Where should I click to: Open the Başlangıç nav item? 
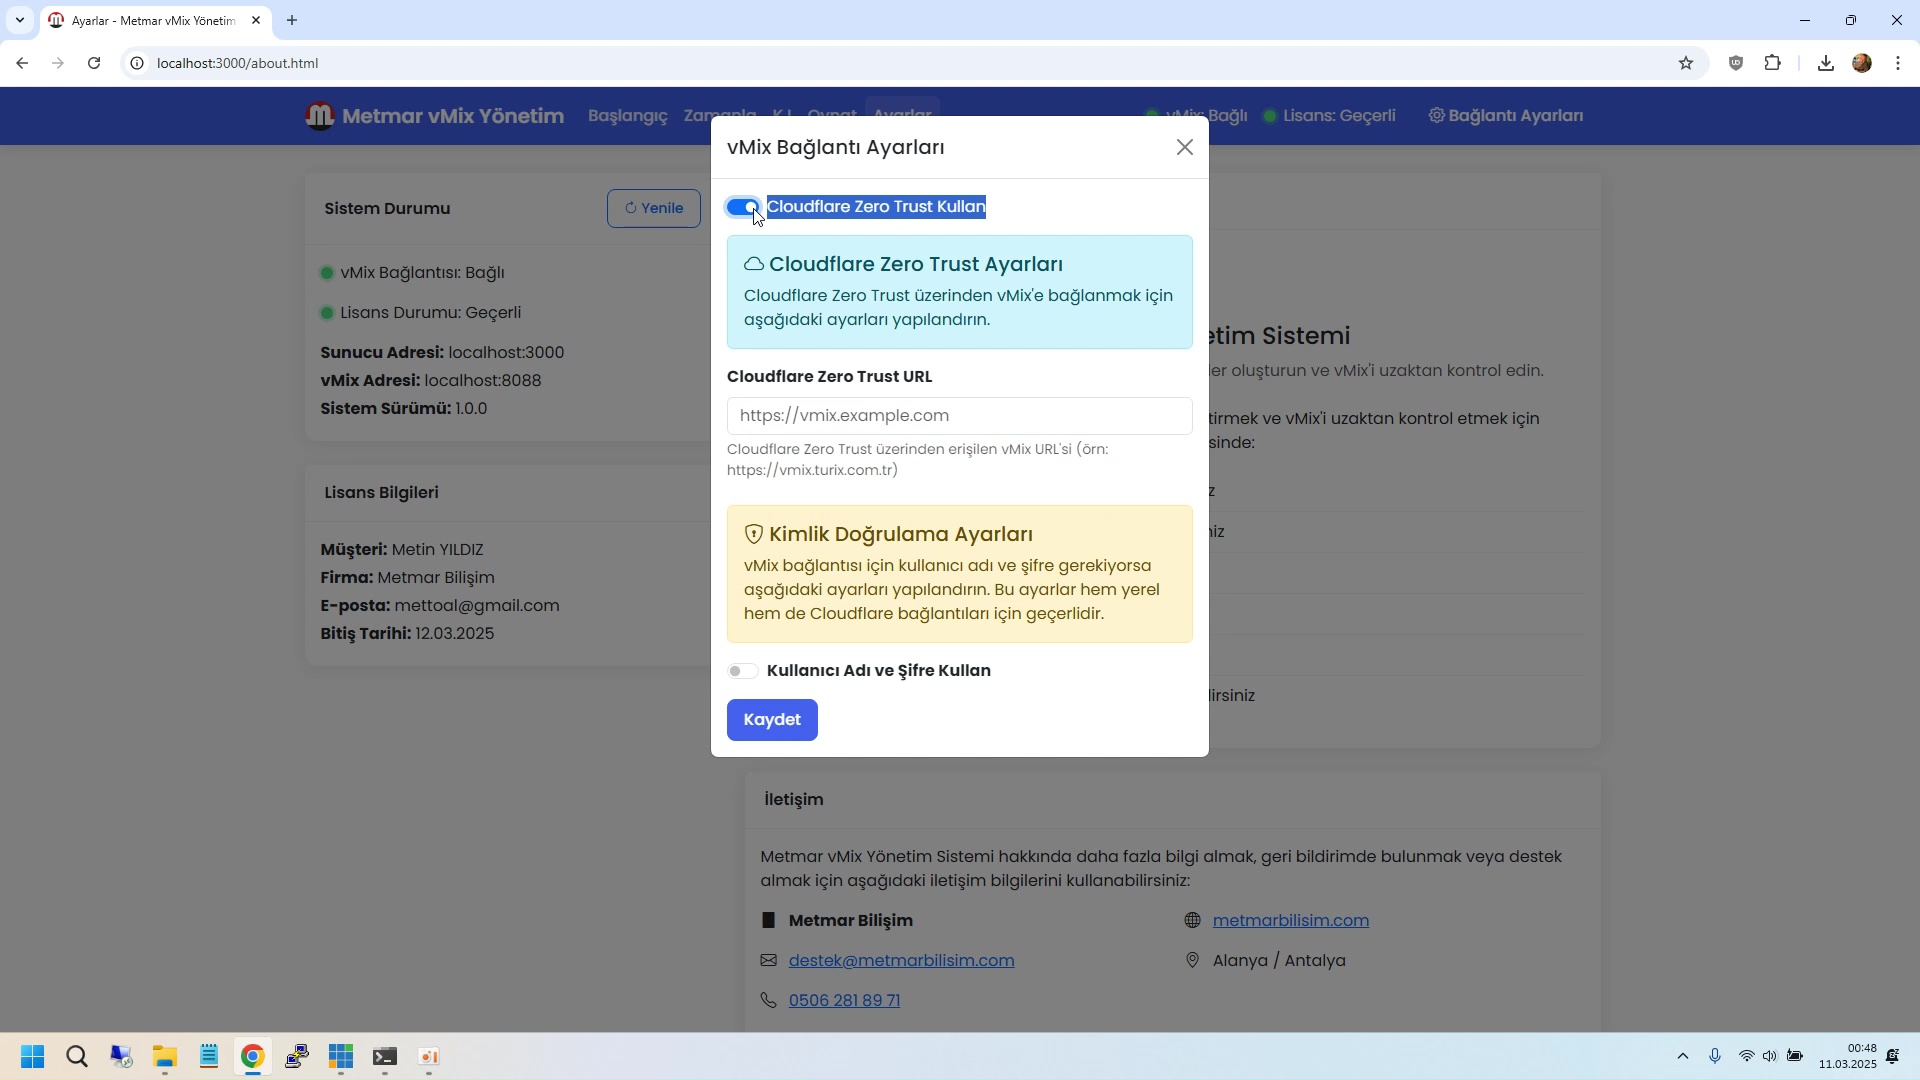coord(628,116)
